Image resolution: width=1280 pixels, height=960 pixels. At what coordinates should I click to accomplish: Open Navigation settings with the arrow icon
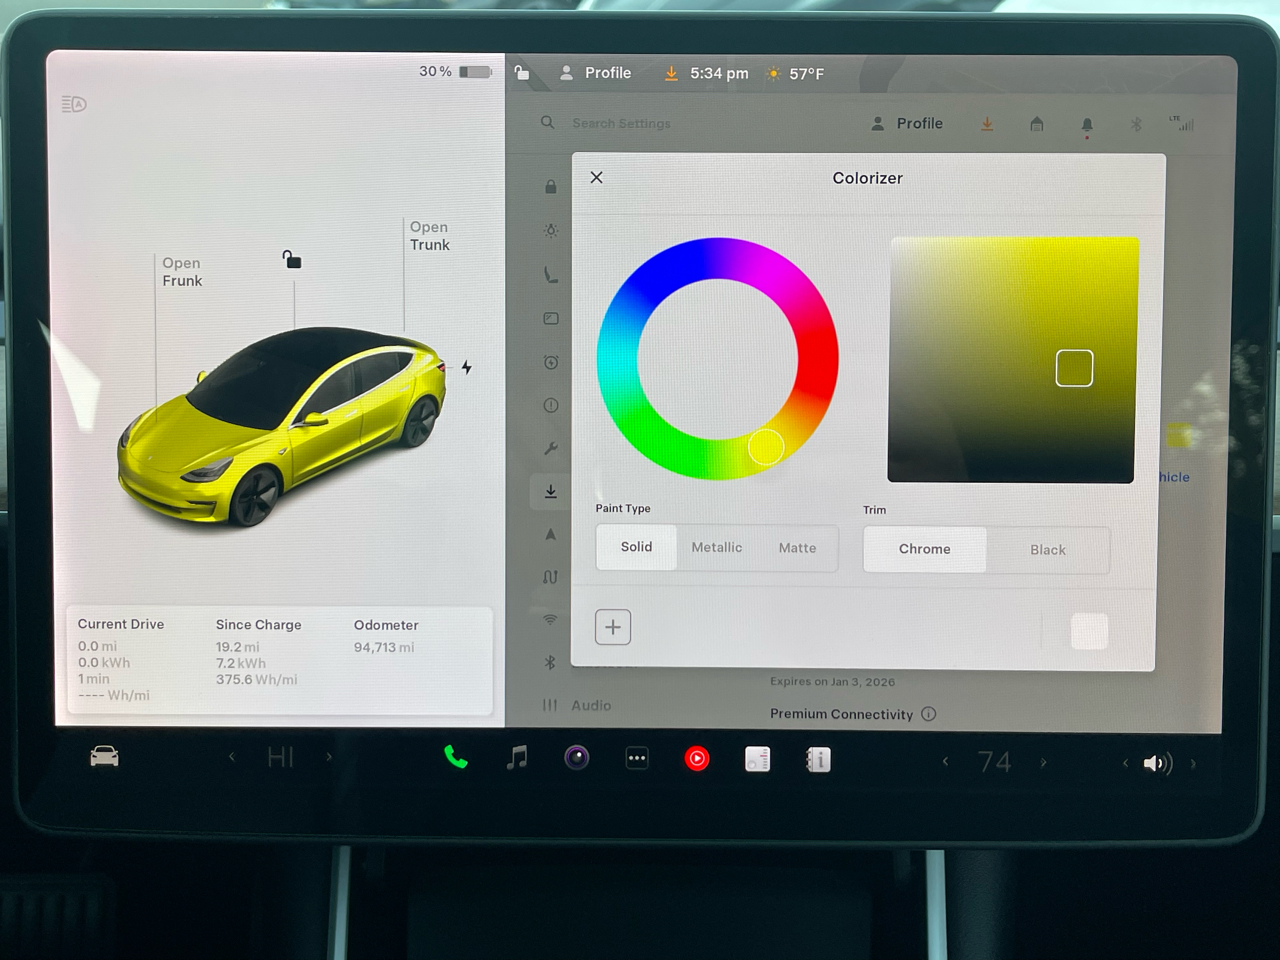coord(550,534)
